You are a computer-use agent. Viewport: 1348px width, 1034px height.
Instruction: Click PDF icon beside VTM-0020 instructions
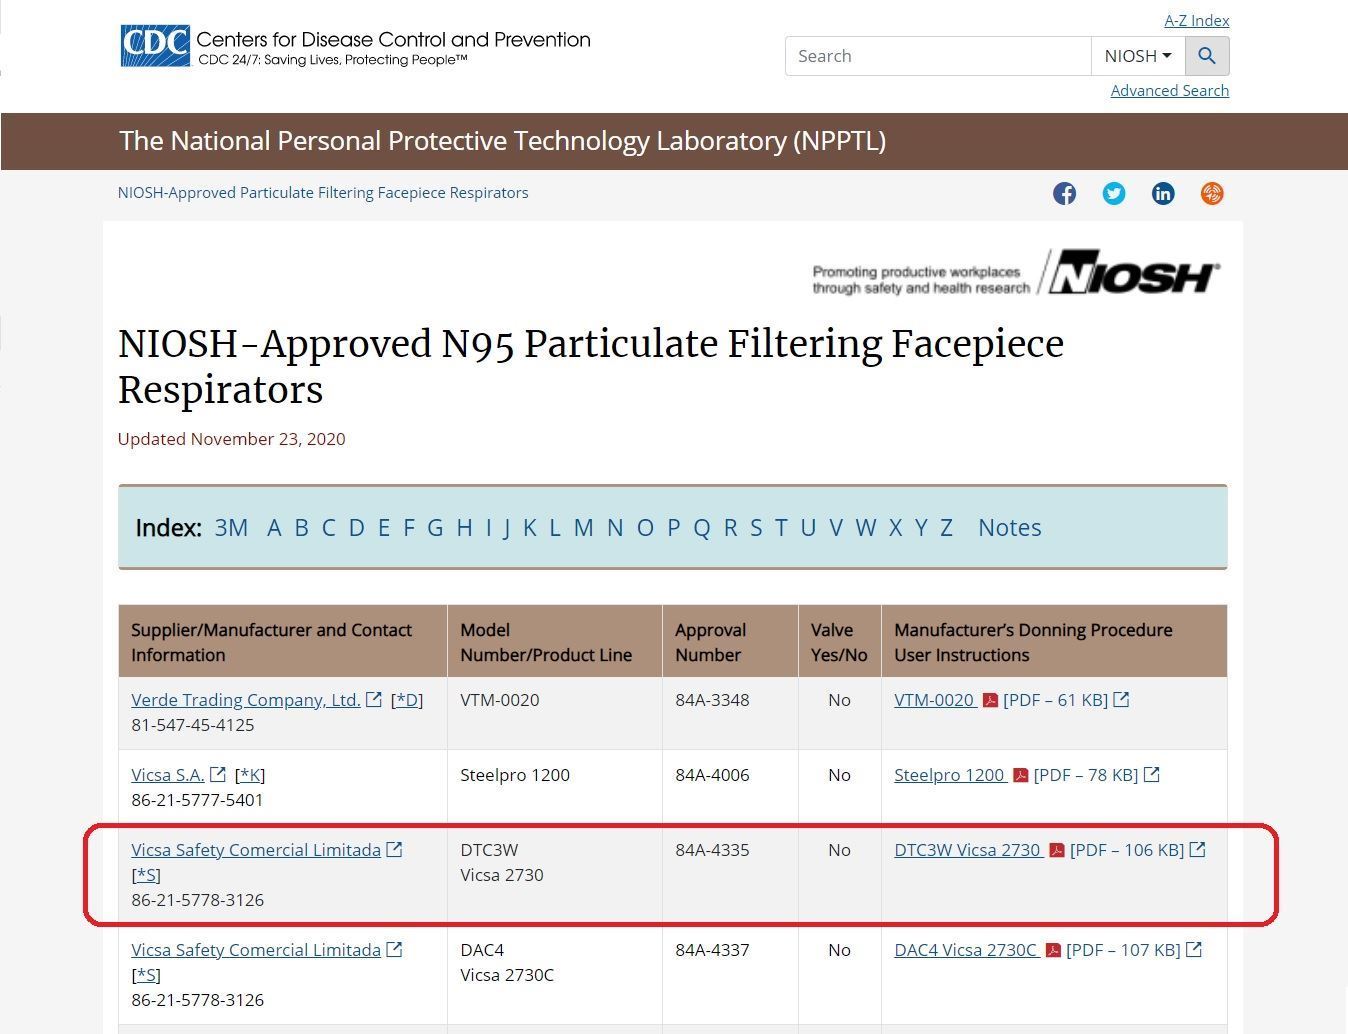tap(990, 700)
